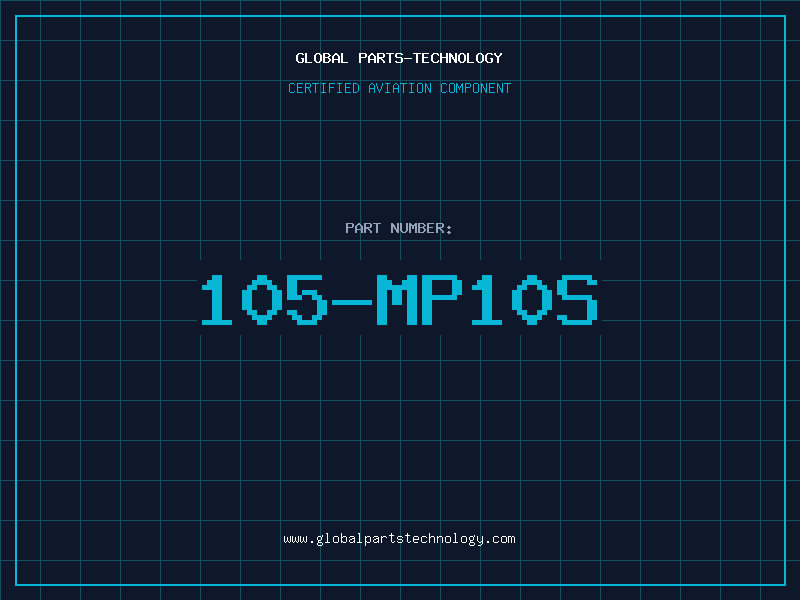Click the final S in the part number
The height and width of the screenshot is (600, 800).
(x=577, y=300)
